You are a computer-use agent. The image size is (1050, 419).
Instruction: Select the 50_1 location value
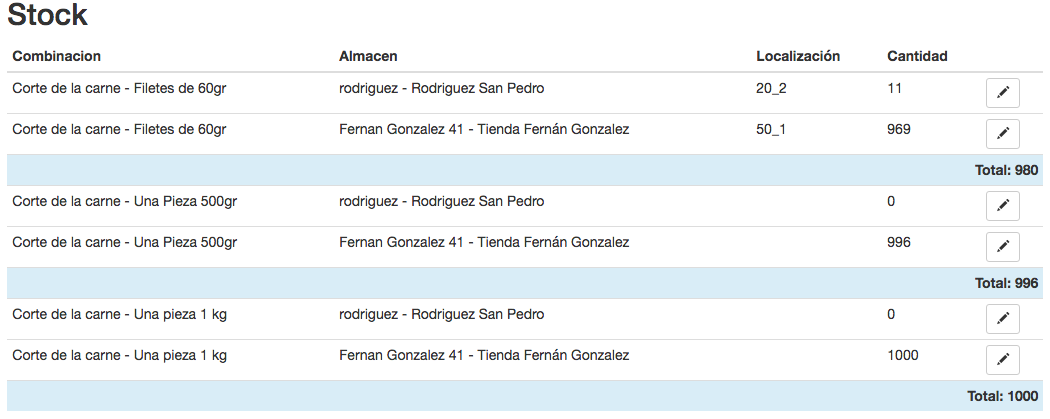pos(771,130)
